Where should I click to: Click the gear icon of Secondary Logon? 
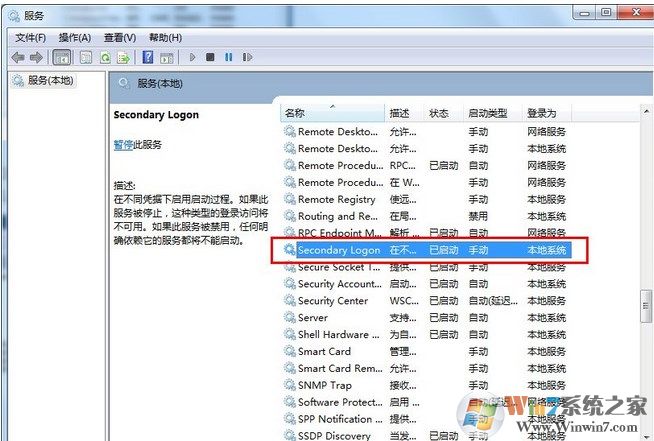tap(289, 250)
